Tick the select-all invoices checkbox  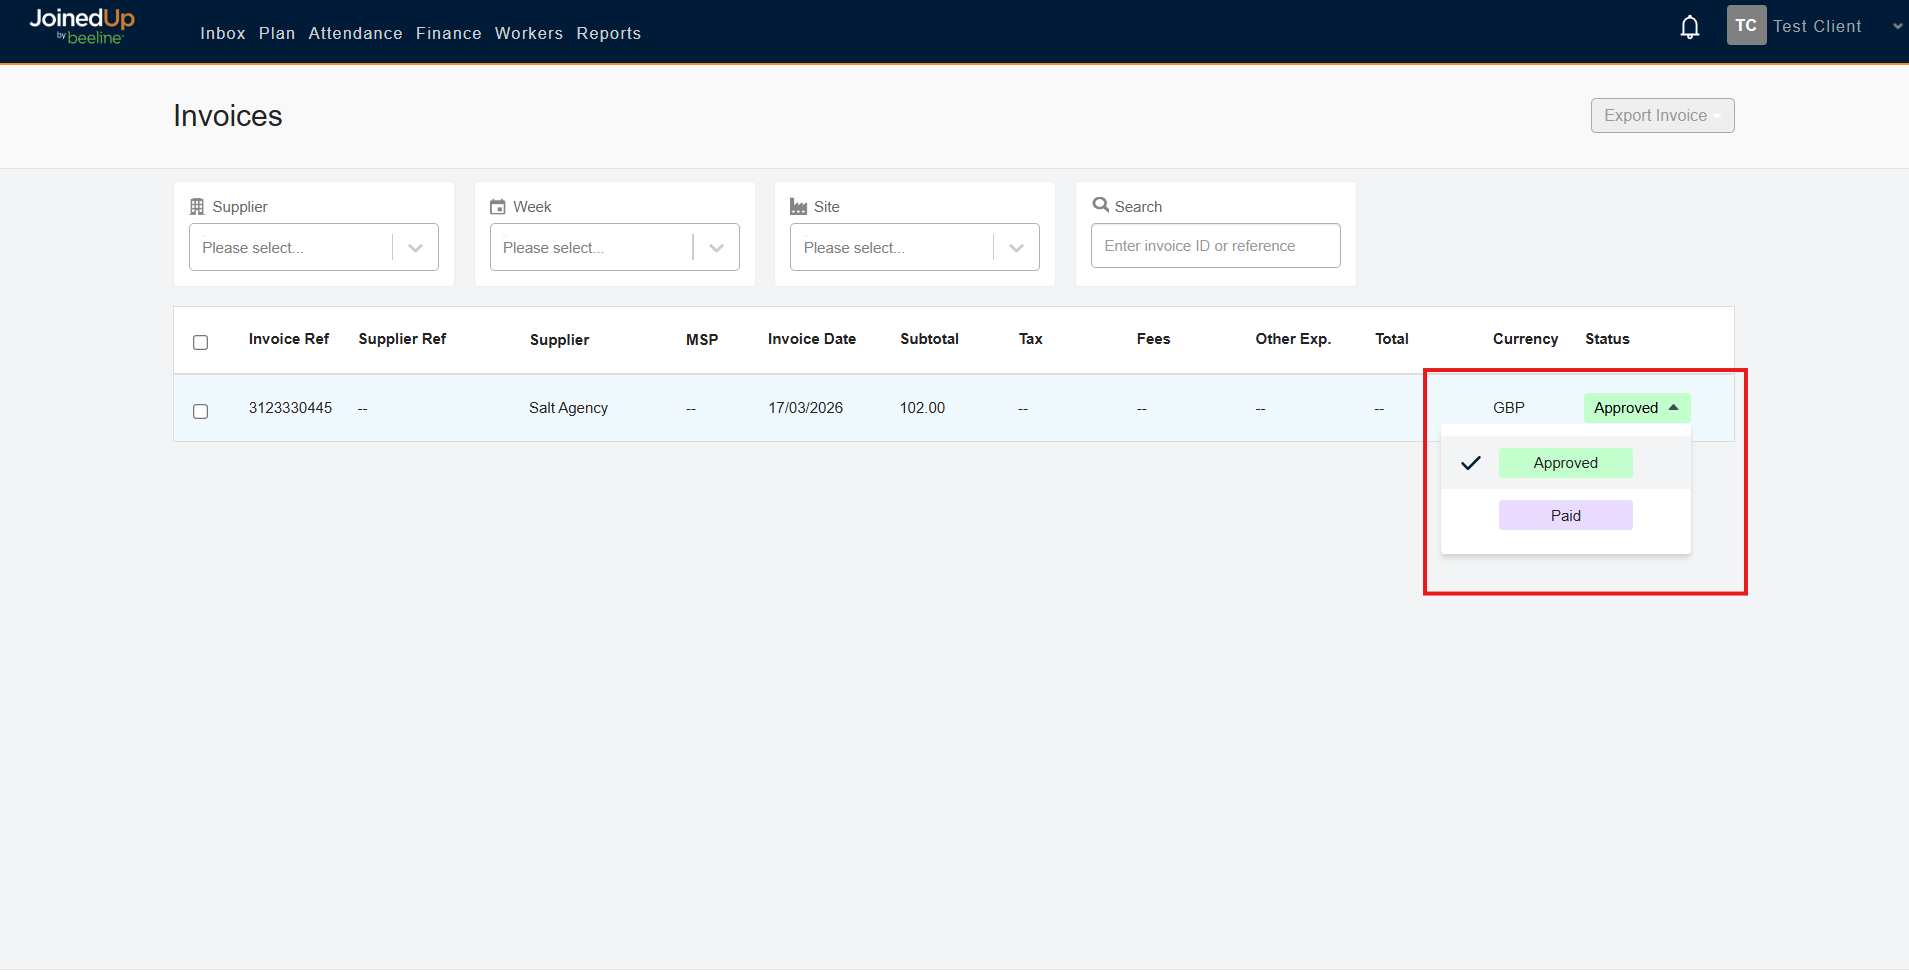pyautogui.click(x=201, y=342)
